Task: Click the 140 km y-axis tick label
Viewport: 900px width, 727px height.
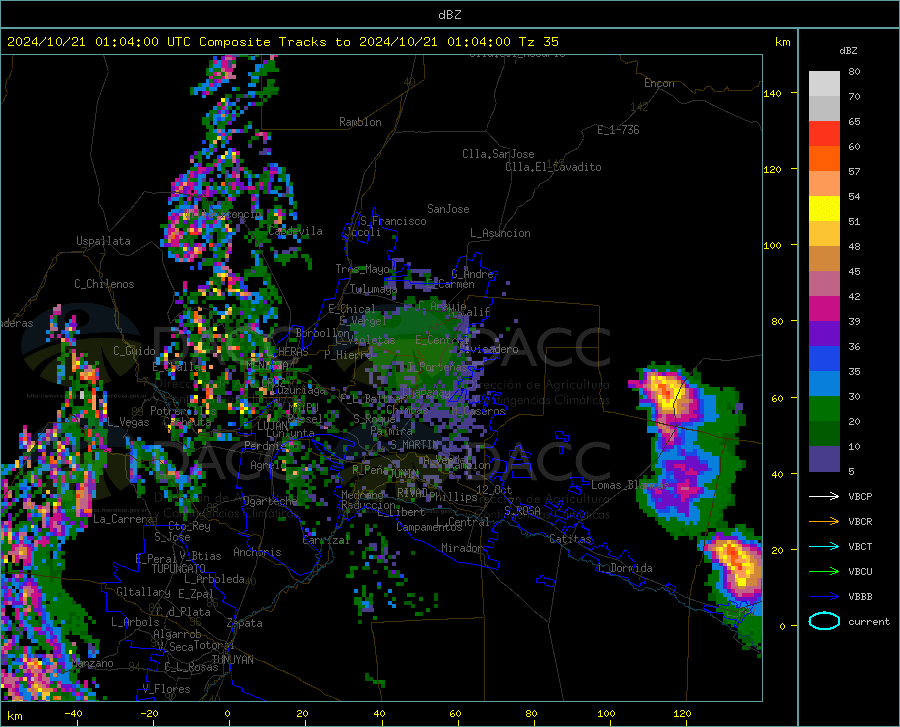Action: [x=772, y=93]
